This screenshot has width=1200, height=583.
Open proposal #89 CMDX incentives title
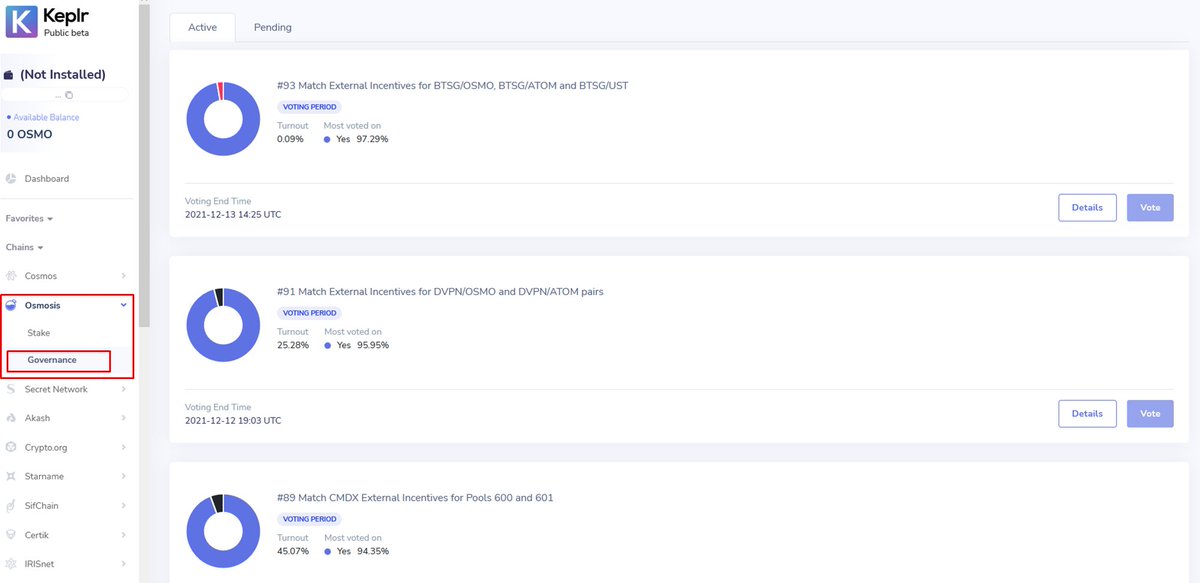pos(415,498)
